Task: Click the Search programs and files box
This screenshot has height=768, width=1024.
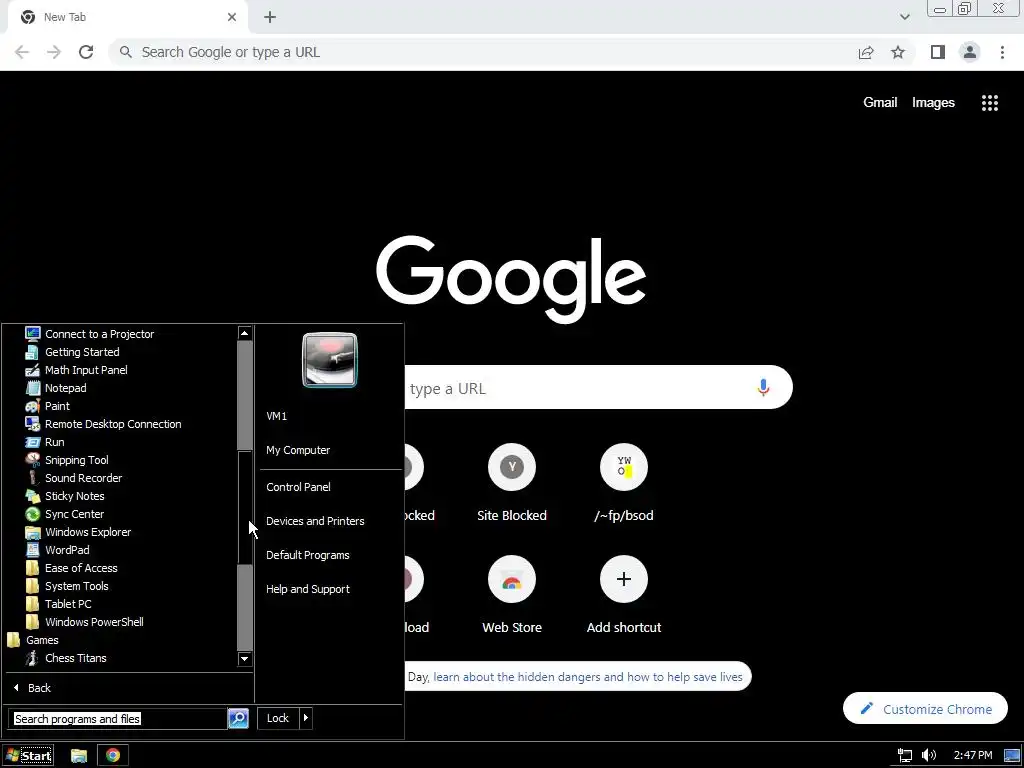Action: [x=118, y=719]
